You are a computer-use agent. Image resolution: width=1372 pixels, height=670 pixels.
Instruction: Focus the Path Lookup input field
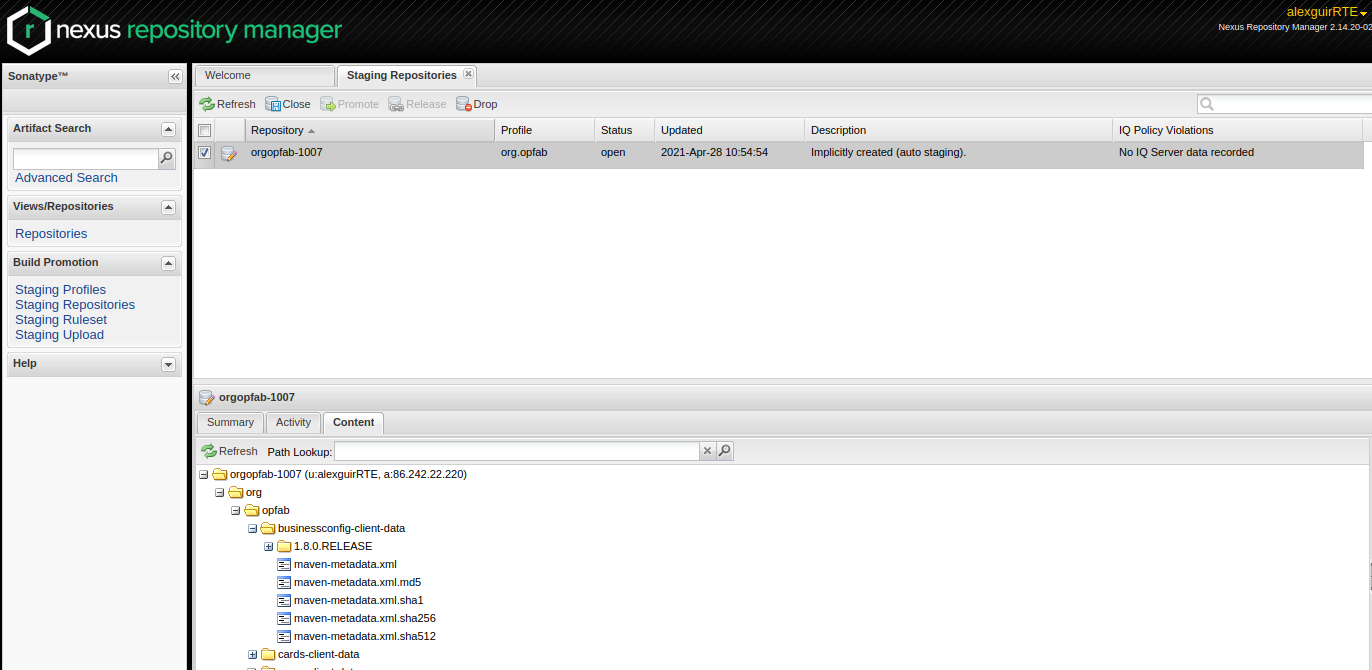click(x=517, y=451)
